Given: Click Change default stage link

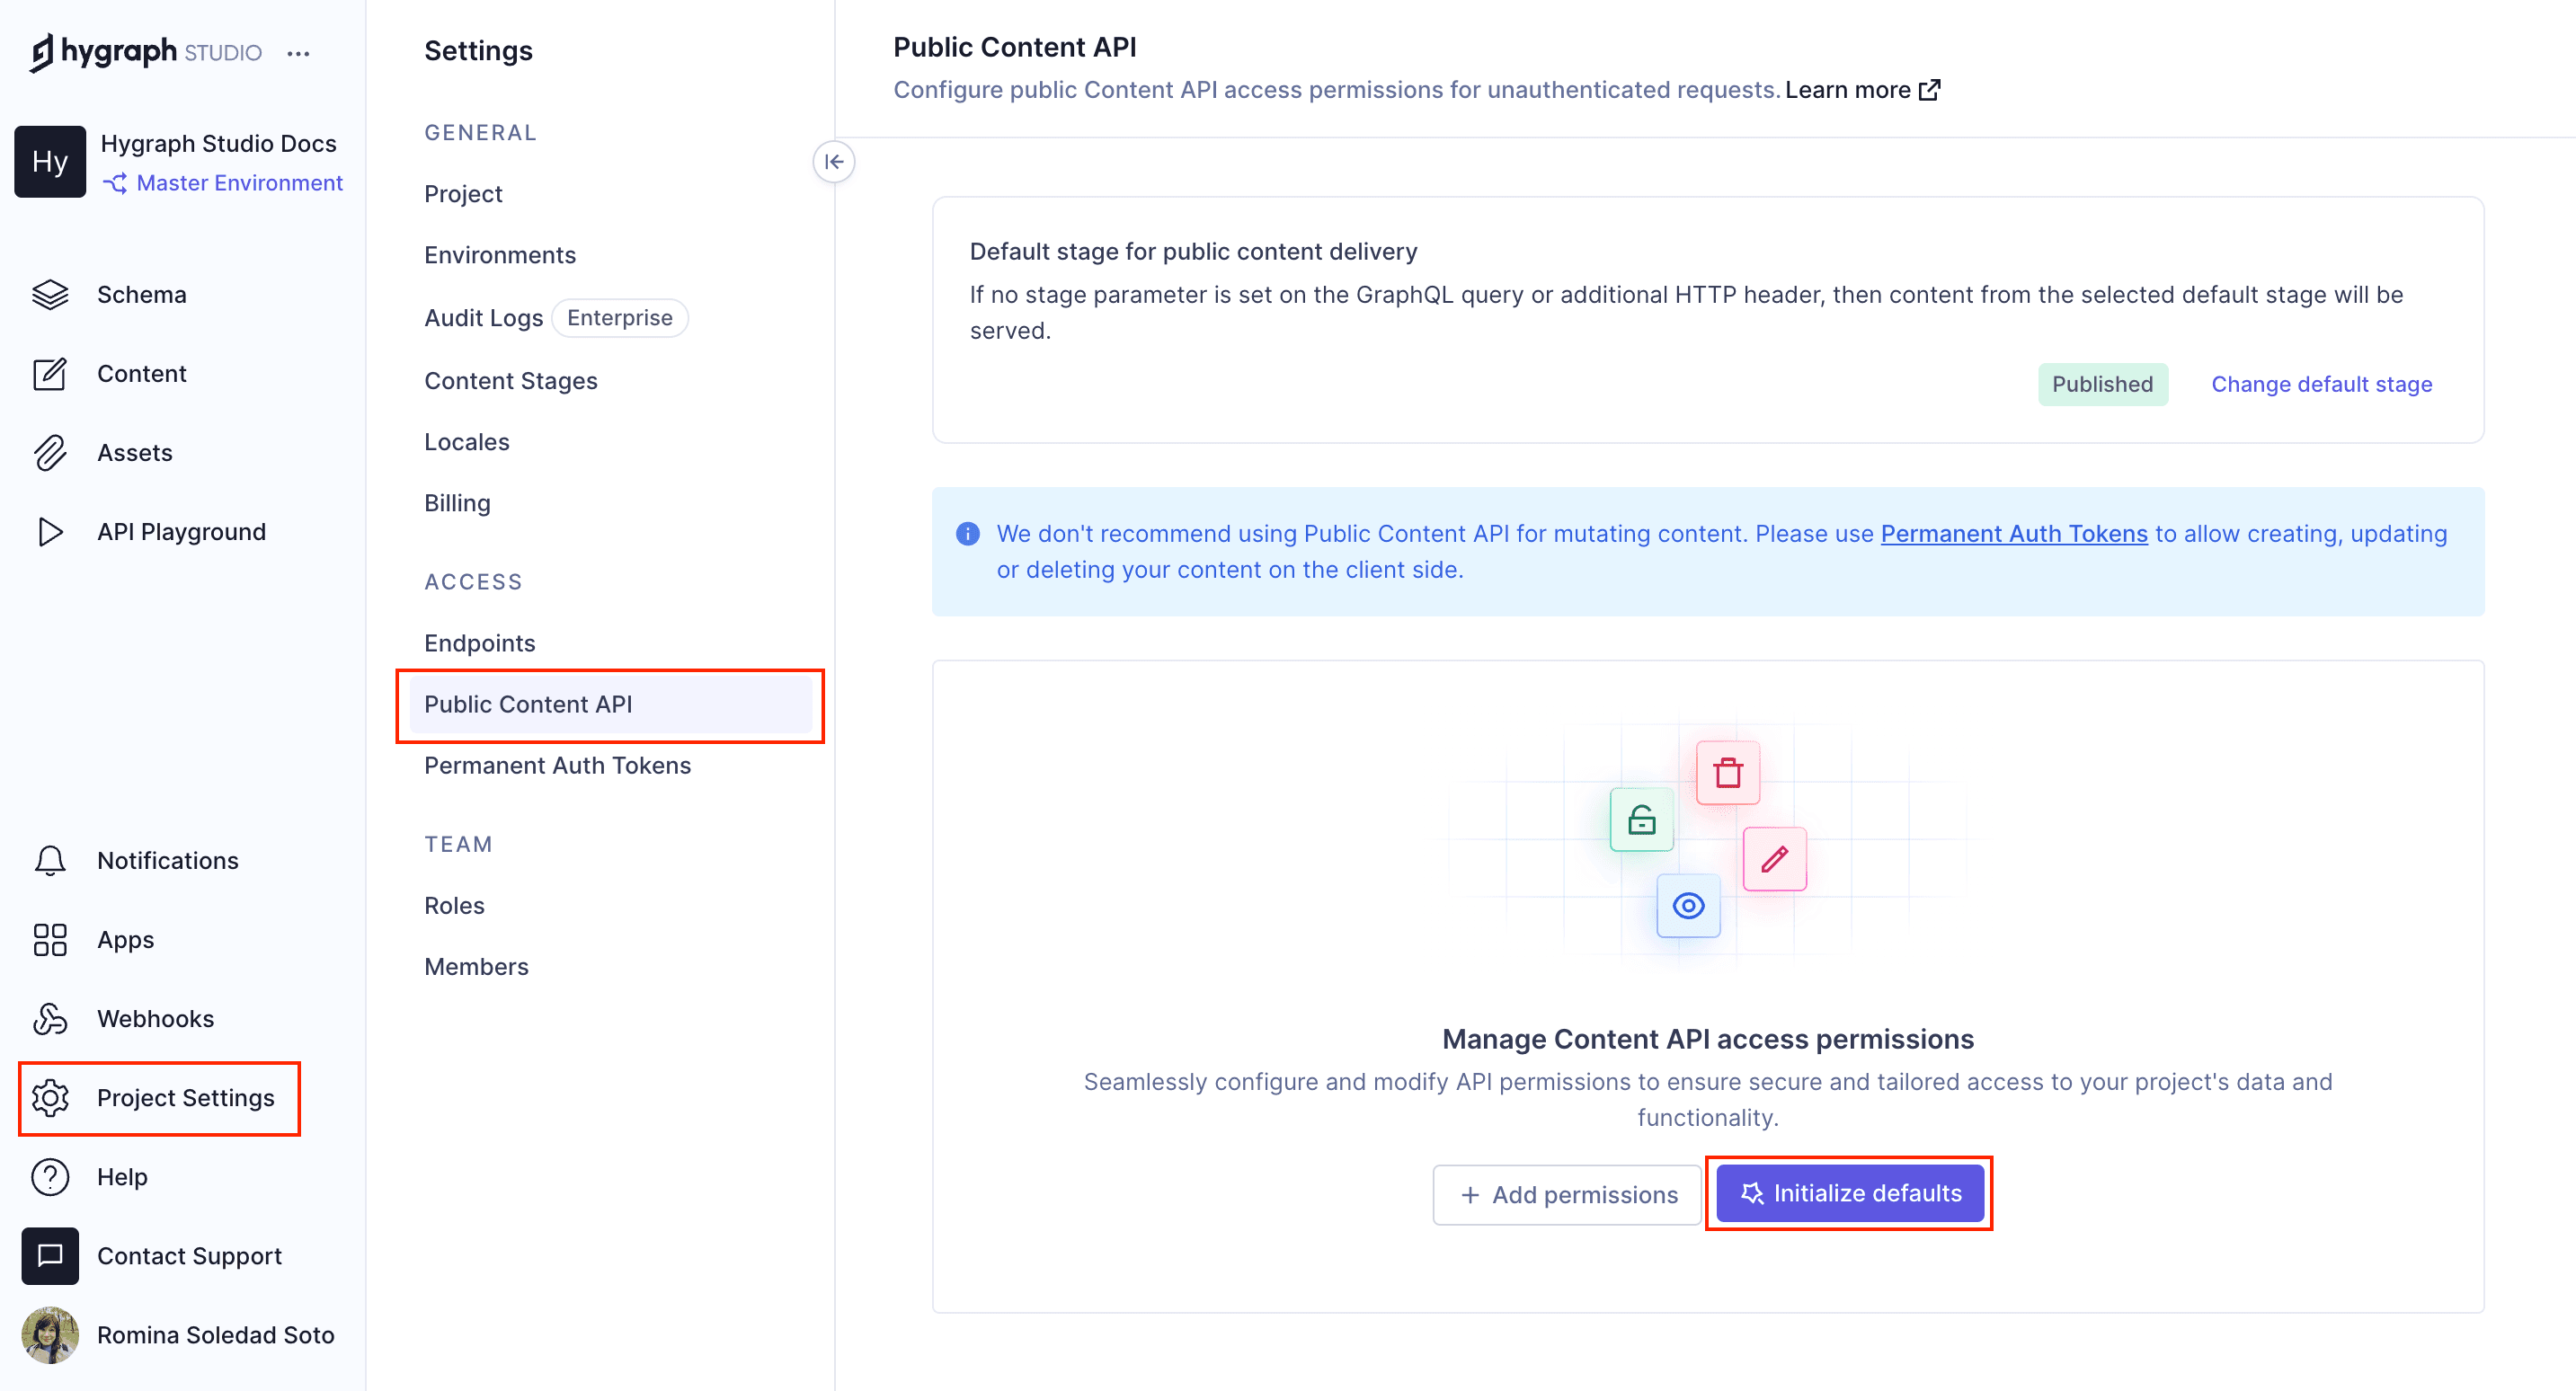Looking at the screenshot, I should pyautogui.click(x=2321, y=384).
